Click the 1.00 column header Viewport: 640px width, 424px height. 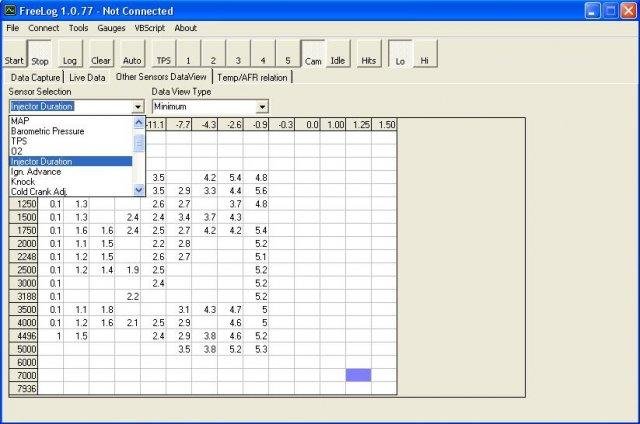[333, 124]
